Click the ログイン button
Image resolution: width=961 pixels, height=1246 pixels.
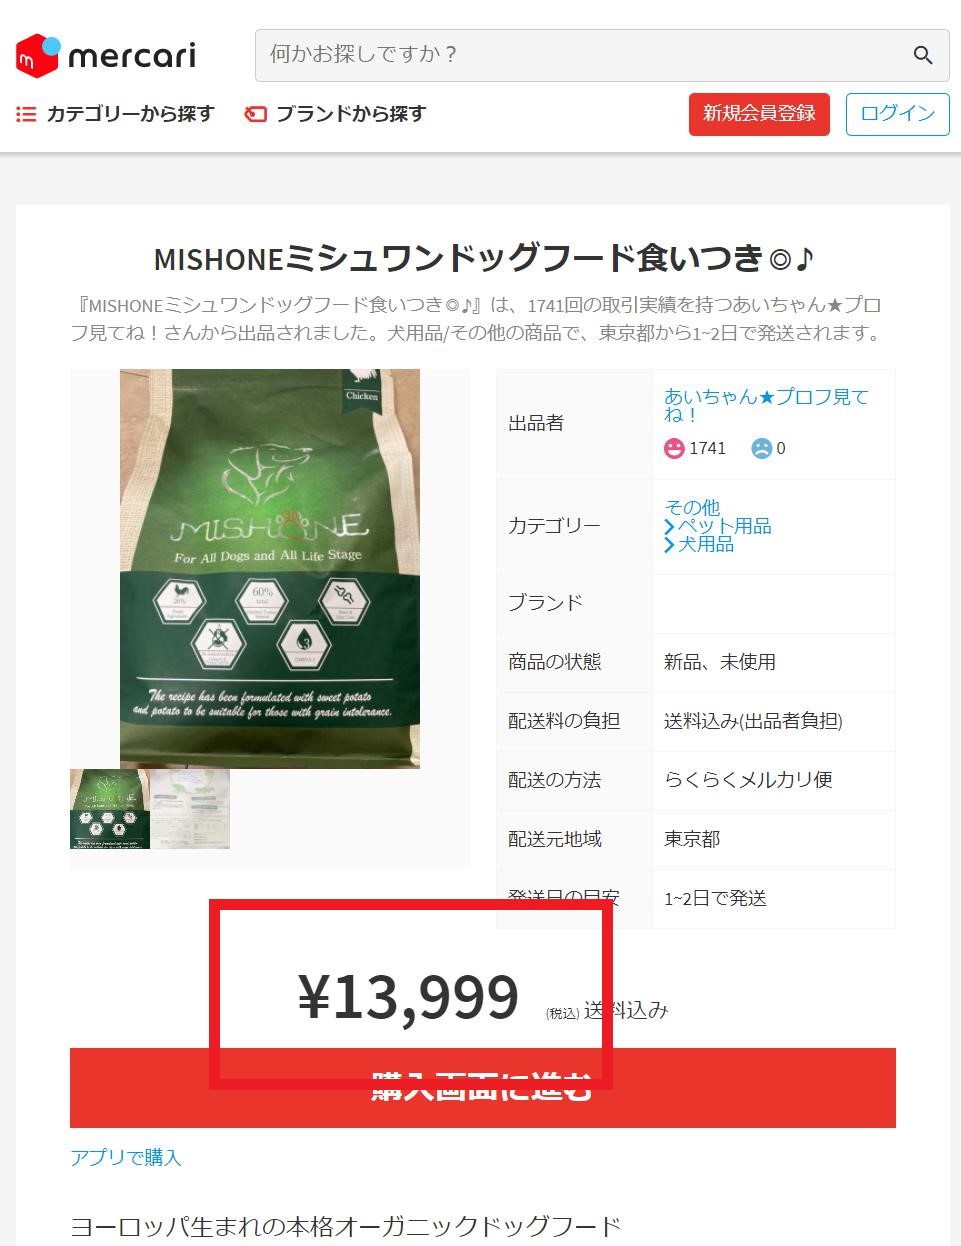click(897, 114)
